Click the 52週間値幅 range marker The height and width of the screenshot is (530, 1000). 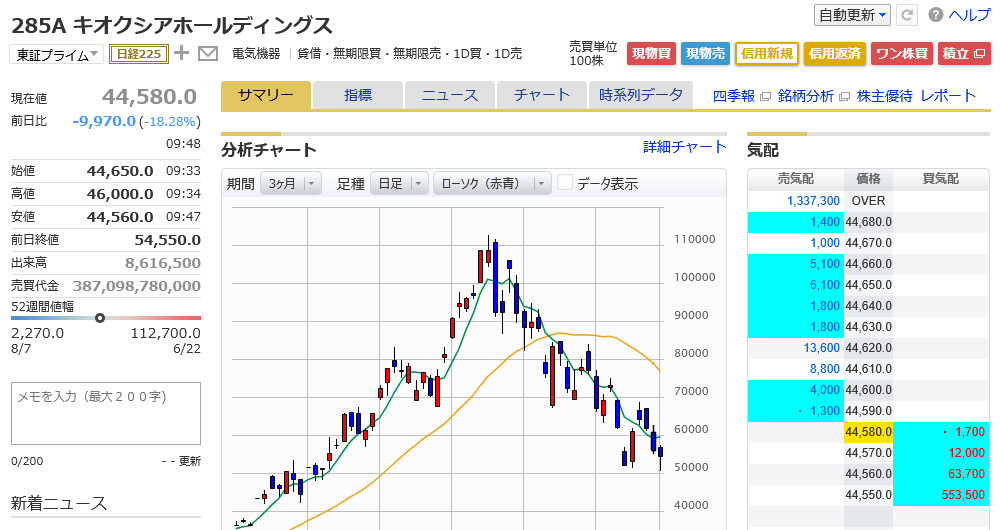(100, 318)
